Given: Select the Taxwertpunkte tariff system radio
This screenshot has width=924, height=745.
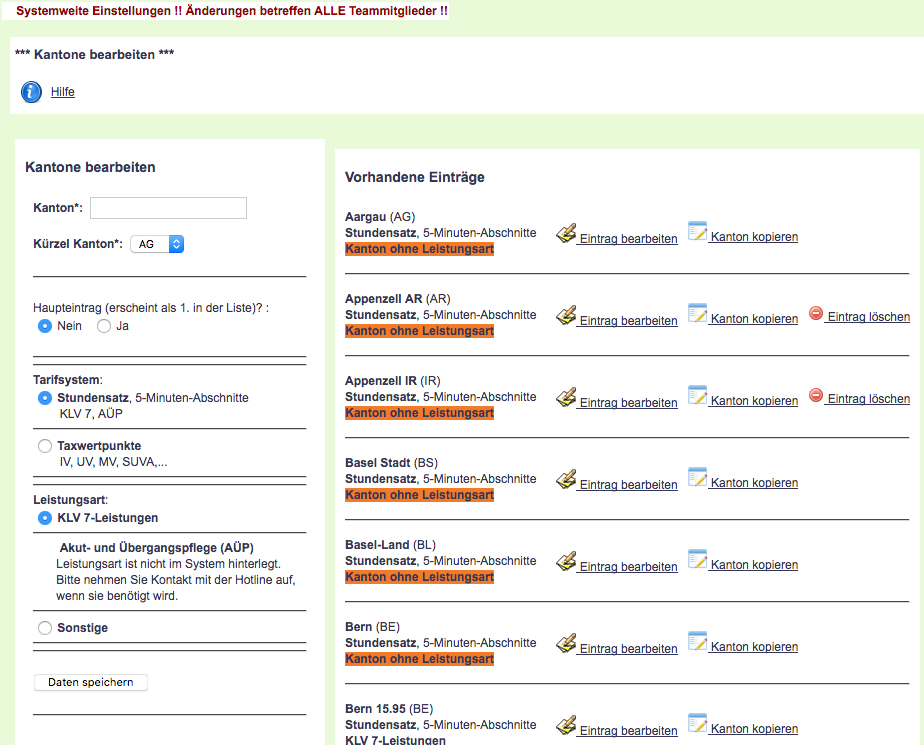Looking at the screenshot, I should click(44, 446).
